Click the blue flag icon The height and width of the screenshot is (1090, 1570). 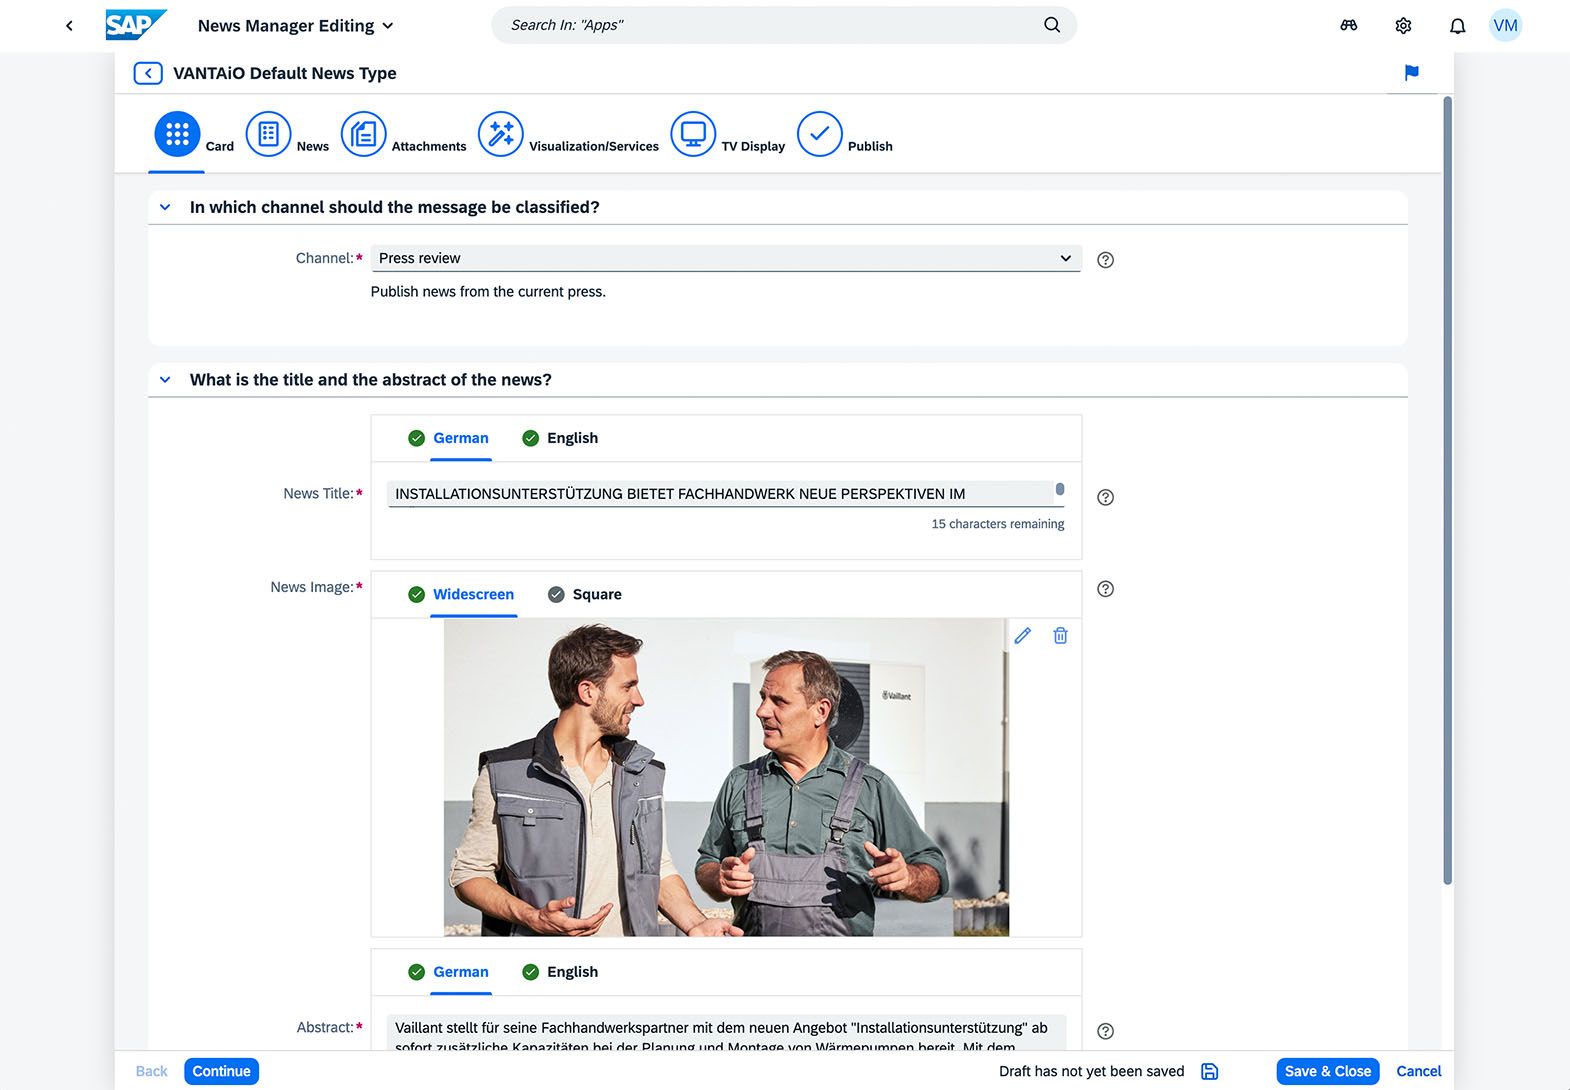pyautogui.click(x=1412, y=73)
